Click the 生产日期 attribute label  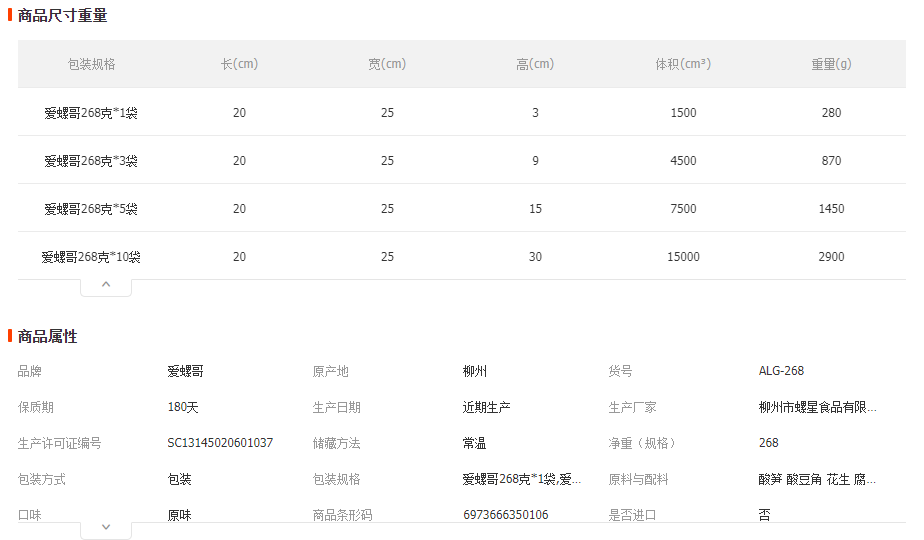click(x=336, y=407)
